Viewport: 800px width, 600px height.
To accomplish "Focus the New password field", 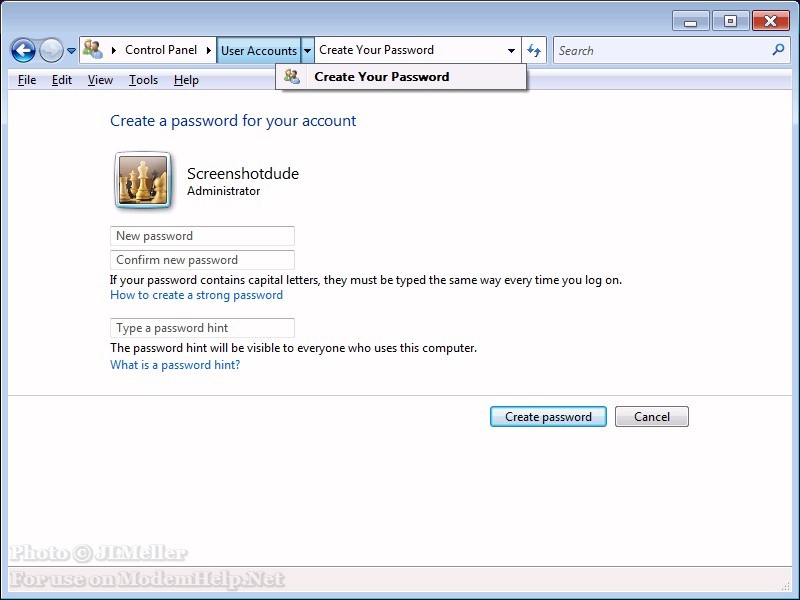I will coord(202,236).
